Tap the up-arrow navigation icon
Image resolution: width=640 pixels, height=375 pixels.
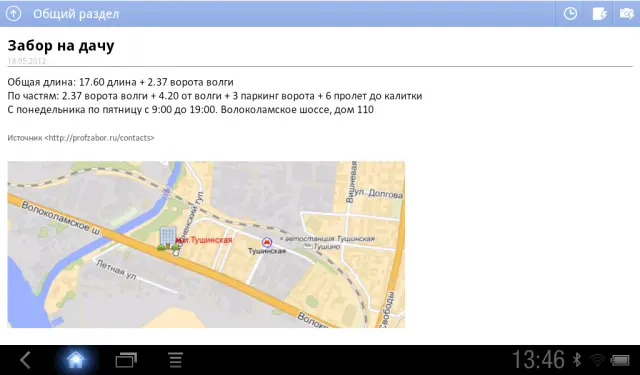pos(13,13)
